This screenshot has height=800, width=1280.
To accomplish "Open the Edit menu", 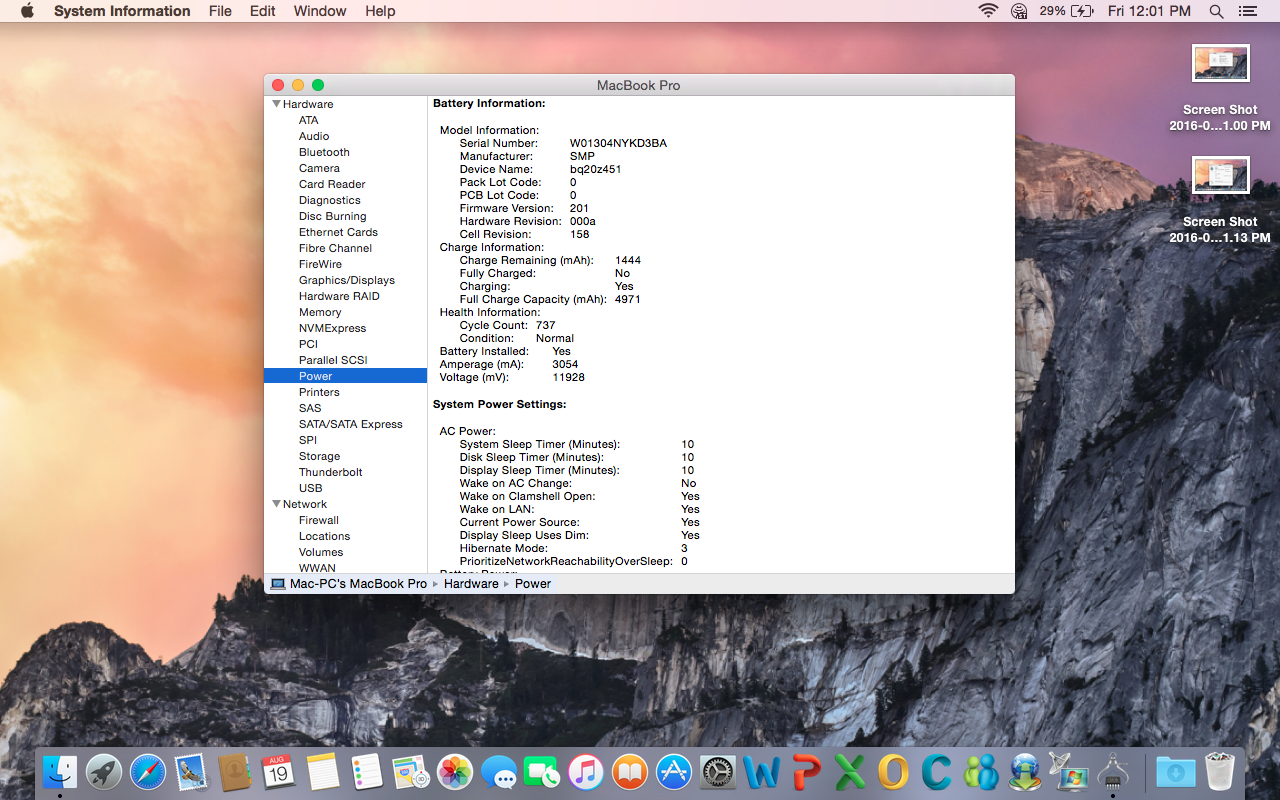I will [263, 11].
